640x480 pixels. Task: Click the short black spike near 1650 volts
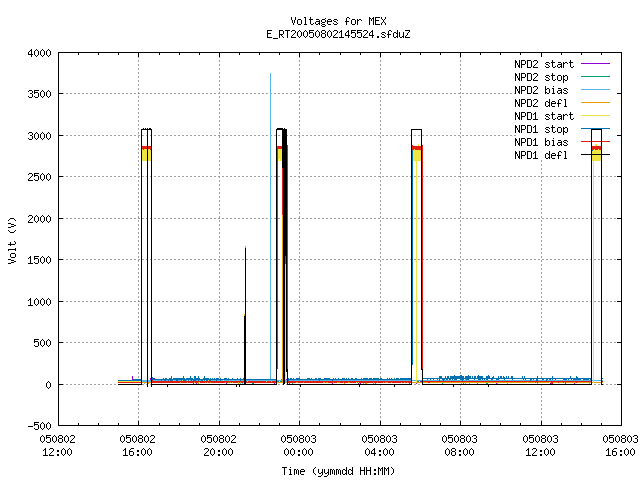pos(245,314)
